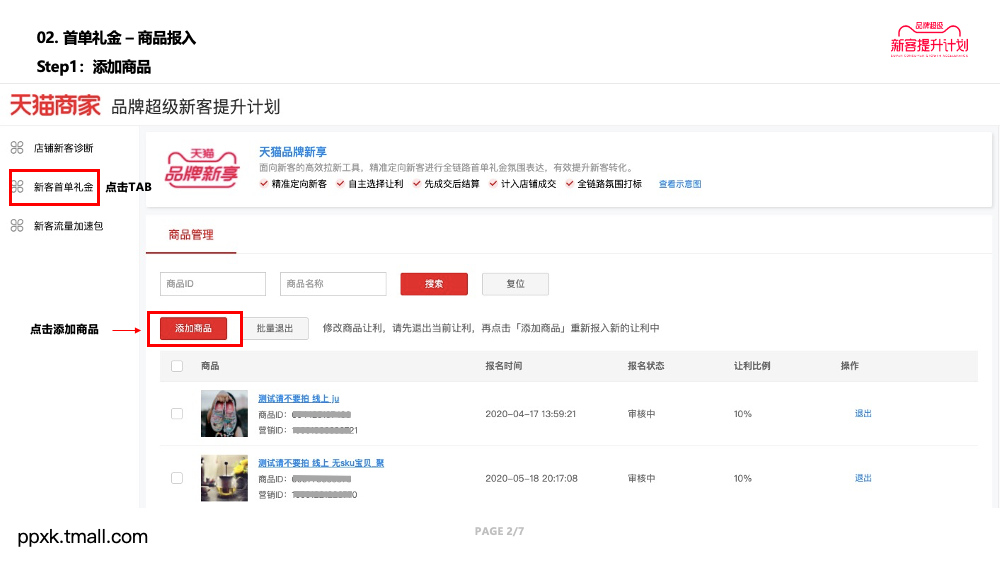Viewport: 1000px width, 563px height.
Task: Click the 新客提升计划 logo at top right
Action: pyautogui.click(x=929, y=40)
